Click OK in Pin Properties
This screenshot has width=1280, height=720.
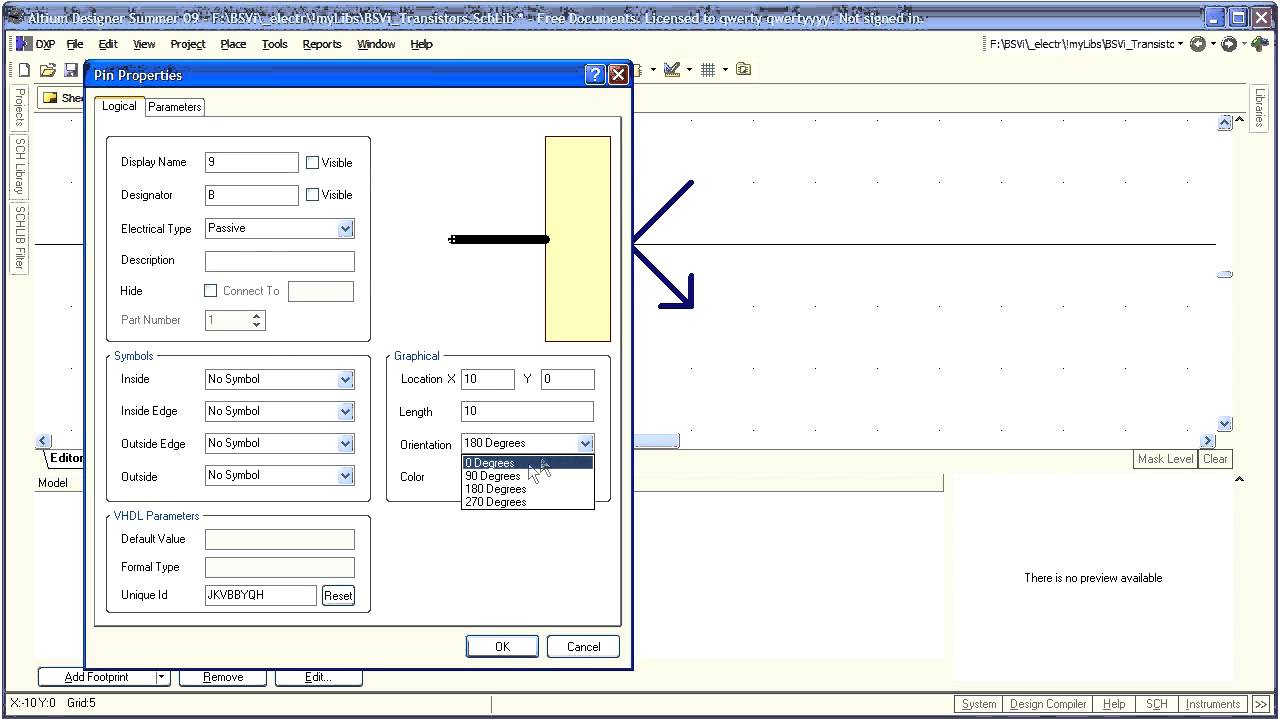(502, 646)
